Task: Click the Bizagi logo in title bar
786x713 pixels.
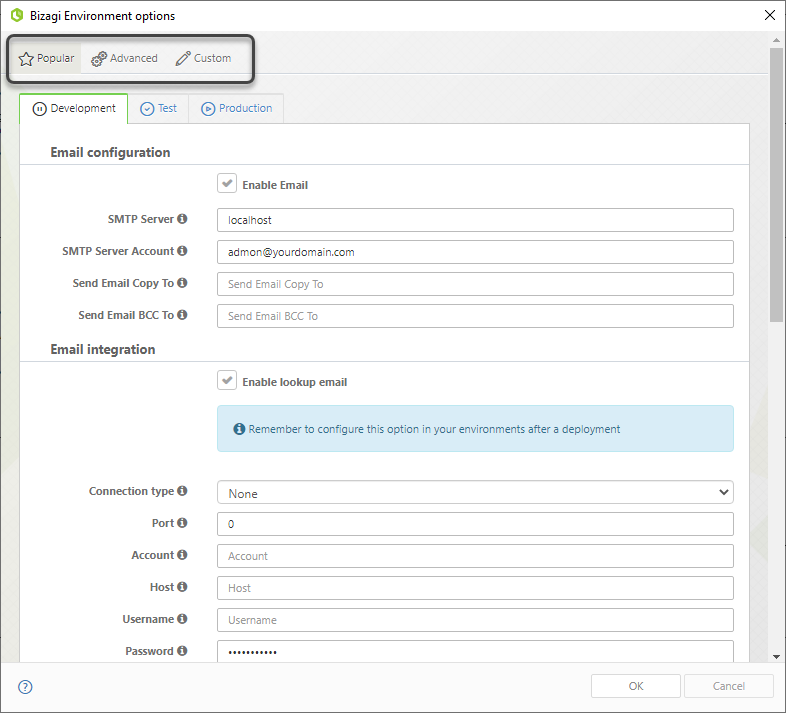Action: coord(17,16)
